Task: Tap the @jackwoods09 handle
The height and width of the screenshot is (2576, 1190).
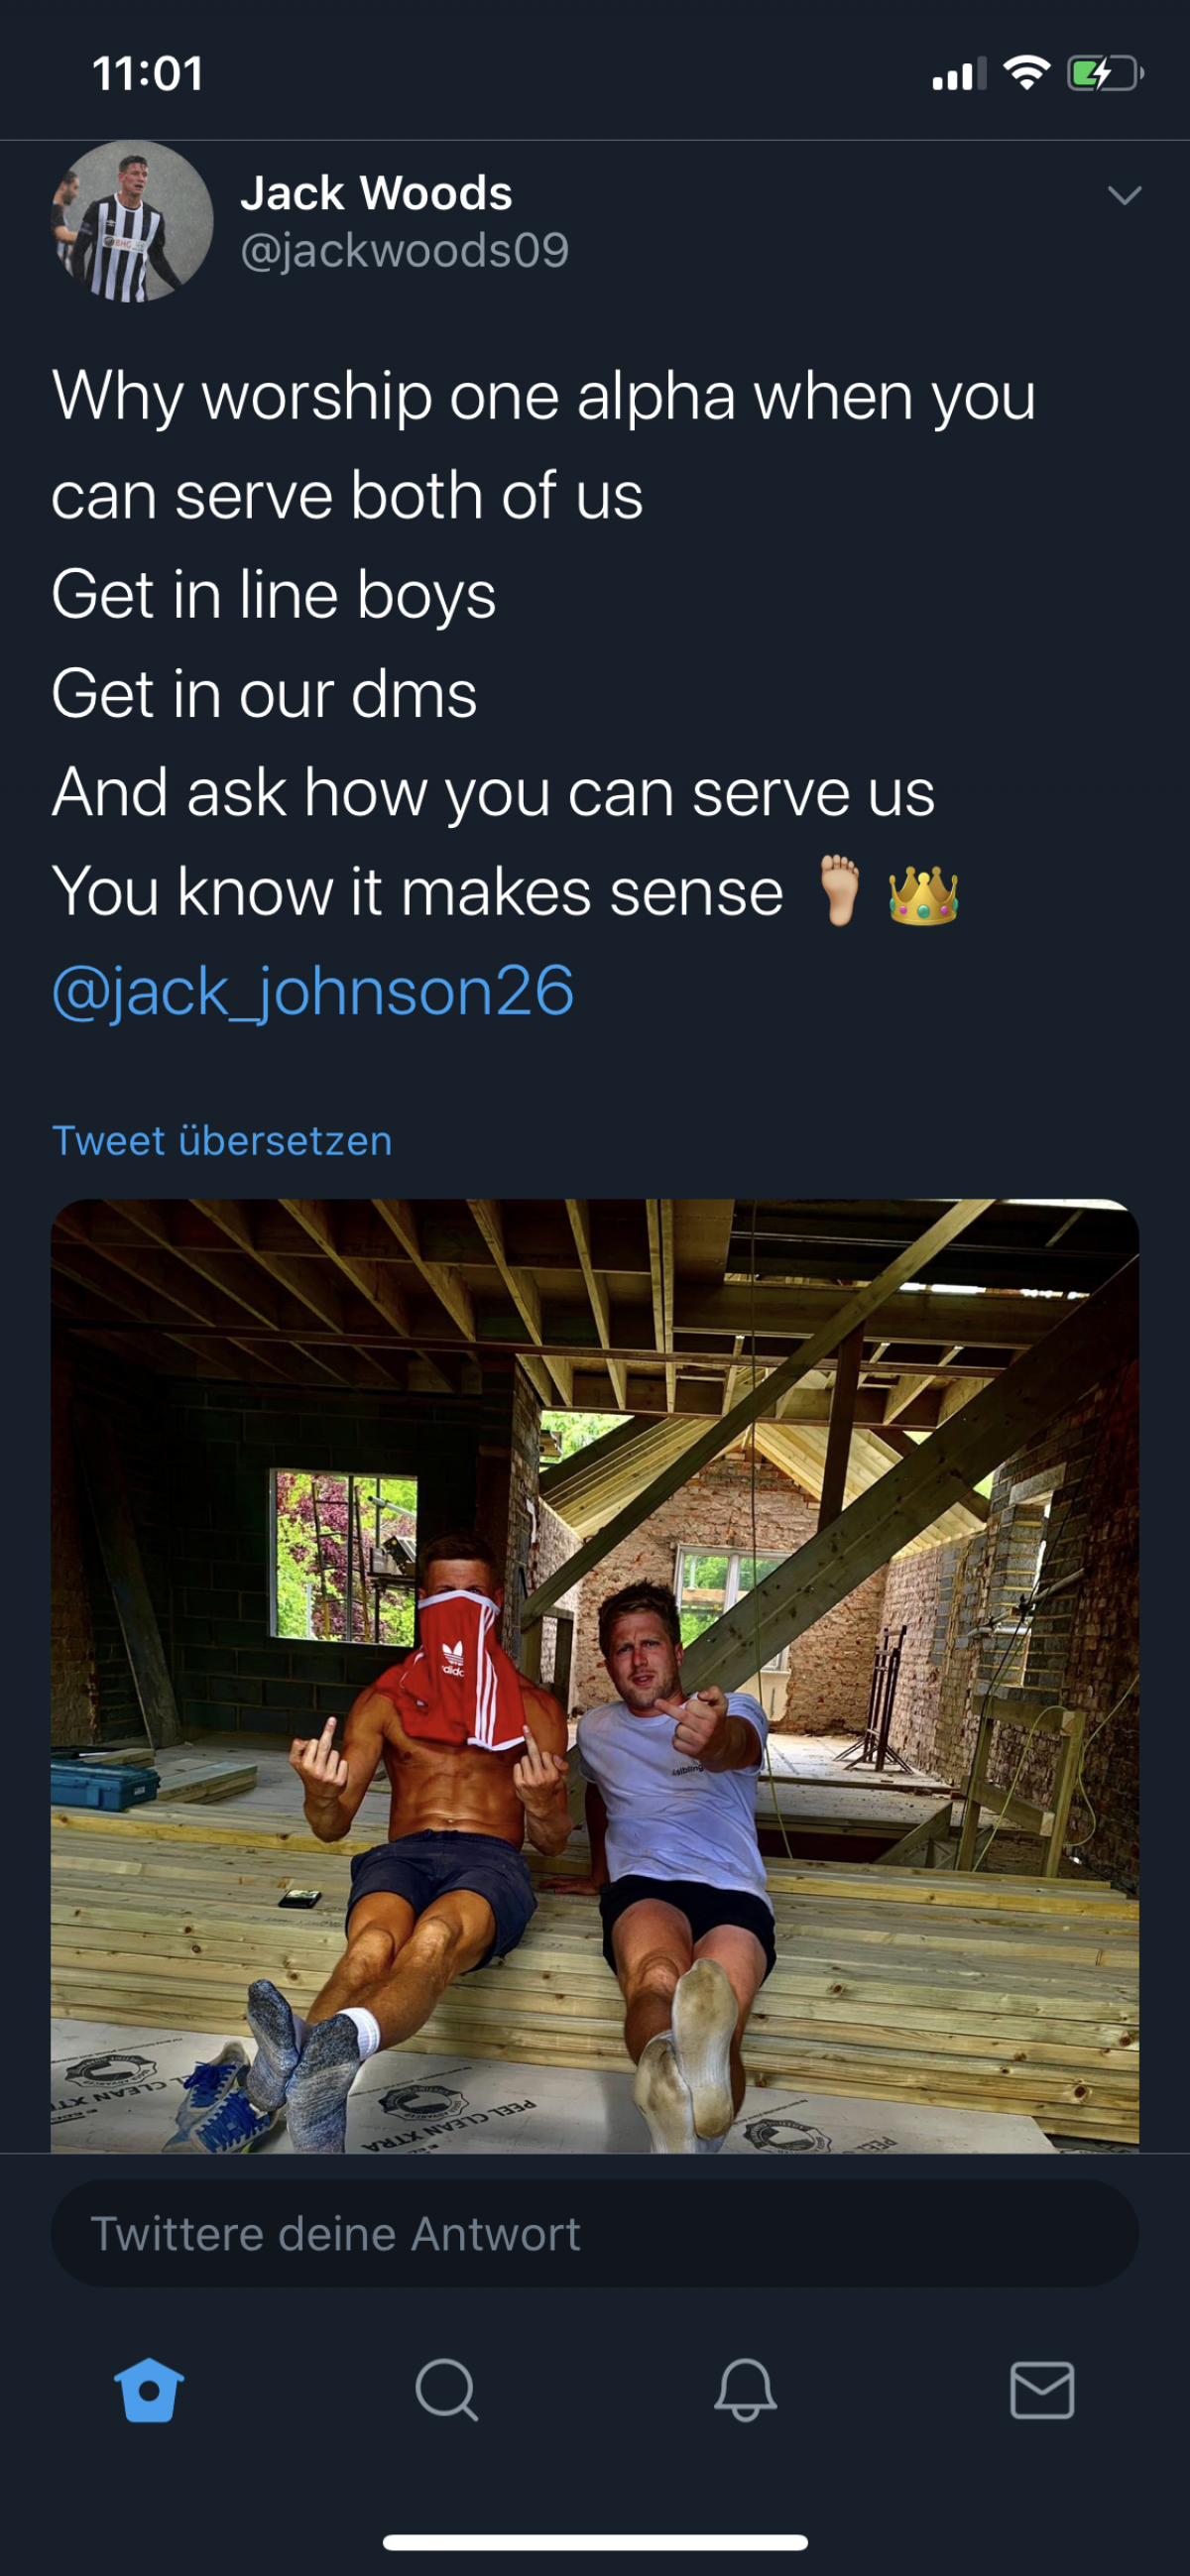Action: click(404, 250)
